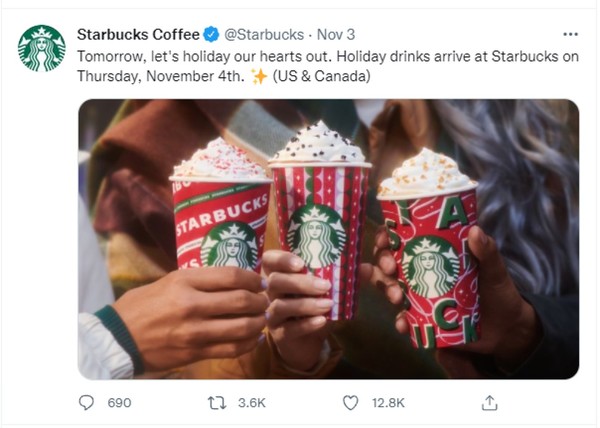This screenshot has width=600, height=428.
Task: Expand the three-dot more options menu
Action: tap(570, 34)
